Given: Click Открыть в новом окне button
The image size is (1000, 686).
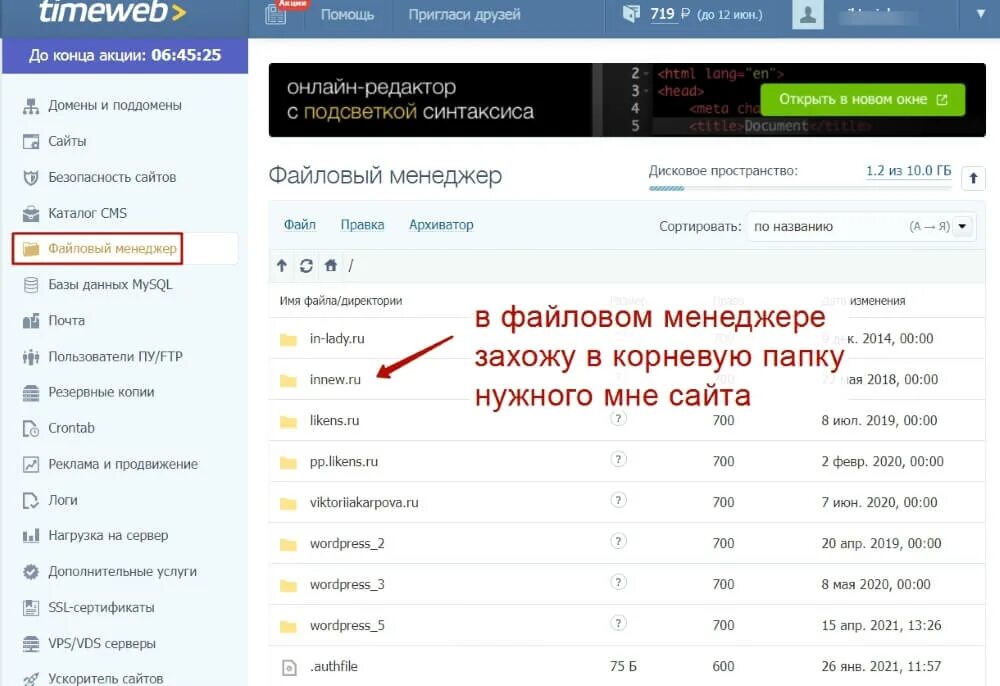Looking at the screenshot, I should point(863,99).
